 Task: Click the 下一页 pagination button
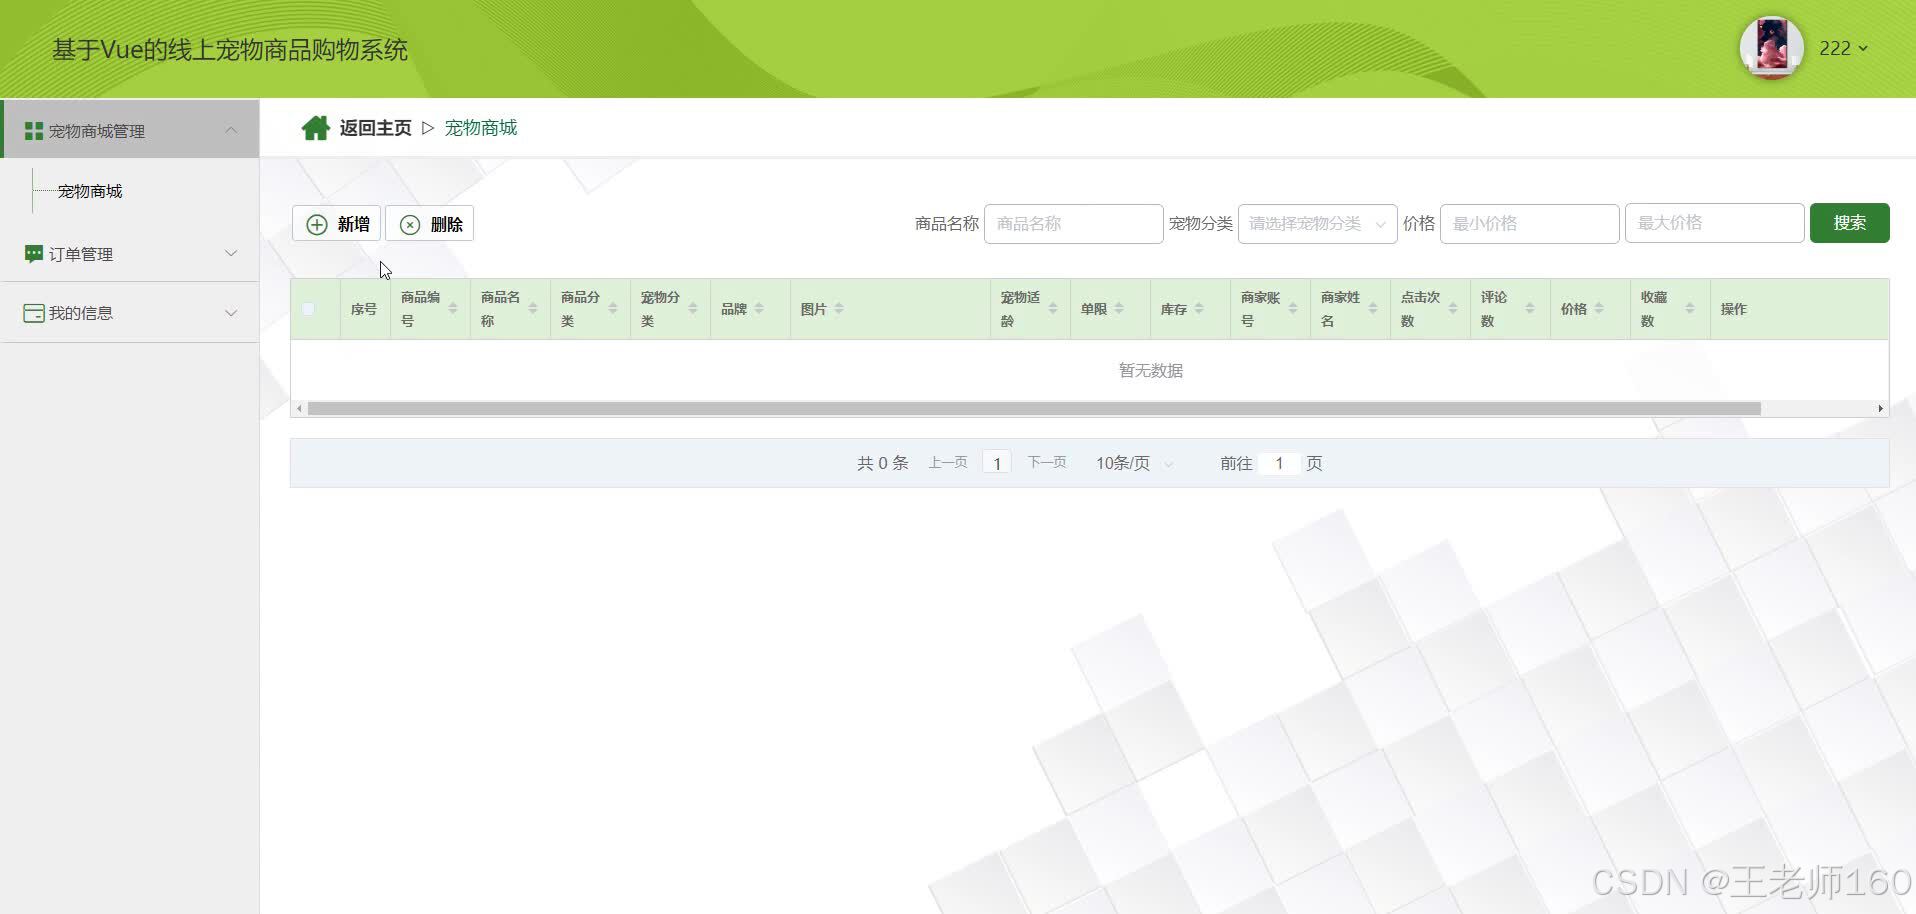pos(1047,463)
